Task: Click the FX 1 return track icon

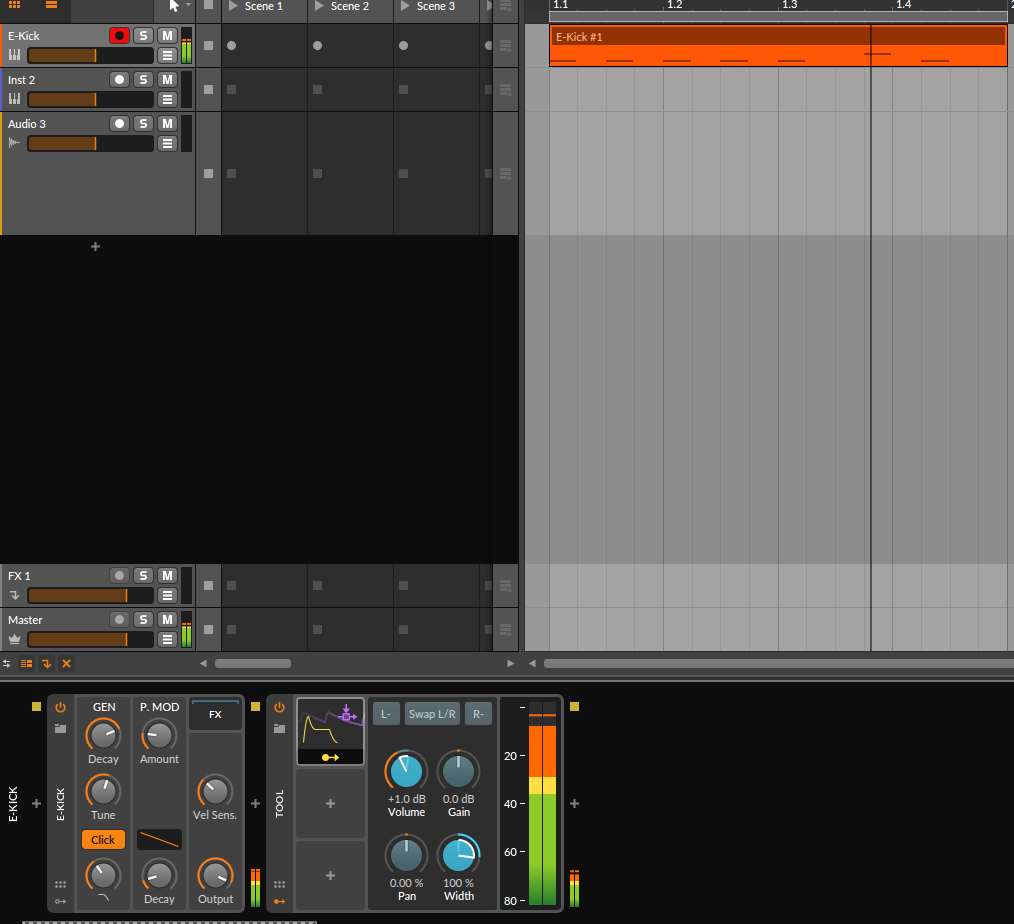Action: [x=14, y=595]
